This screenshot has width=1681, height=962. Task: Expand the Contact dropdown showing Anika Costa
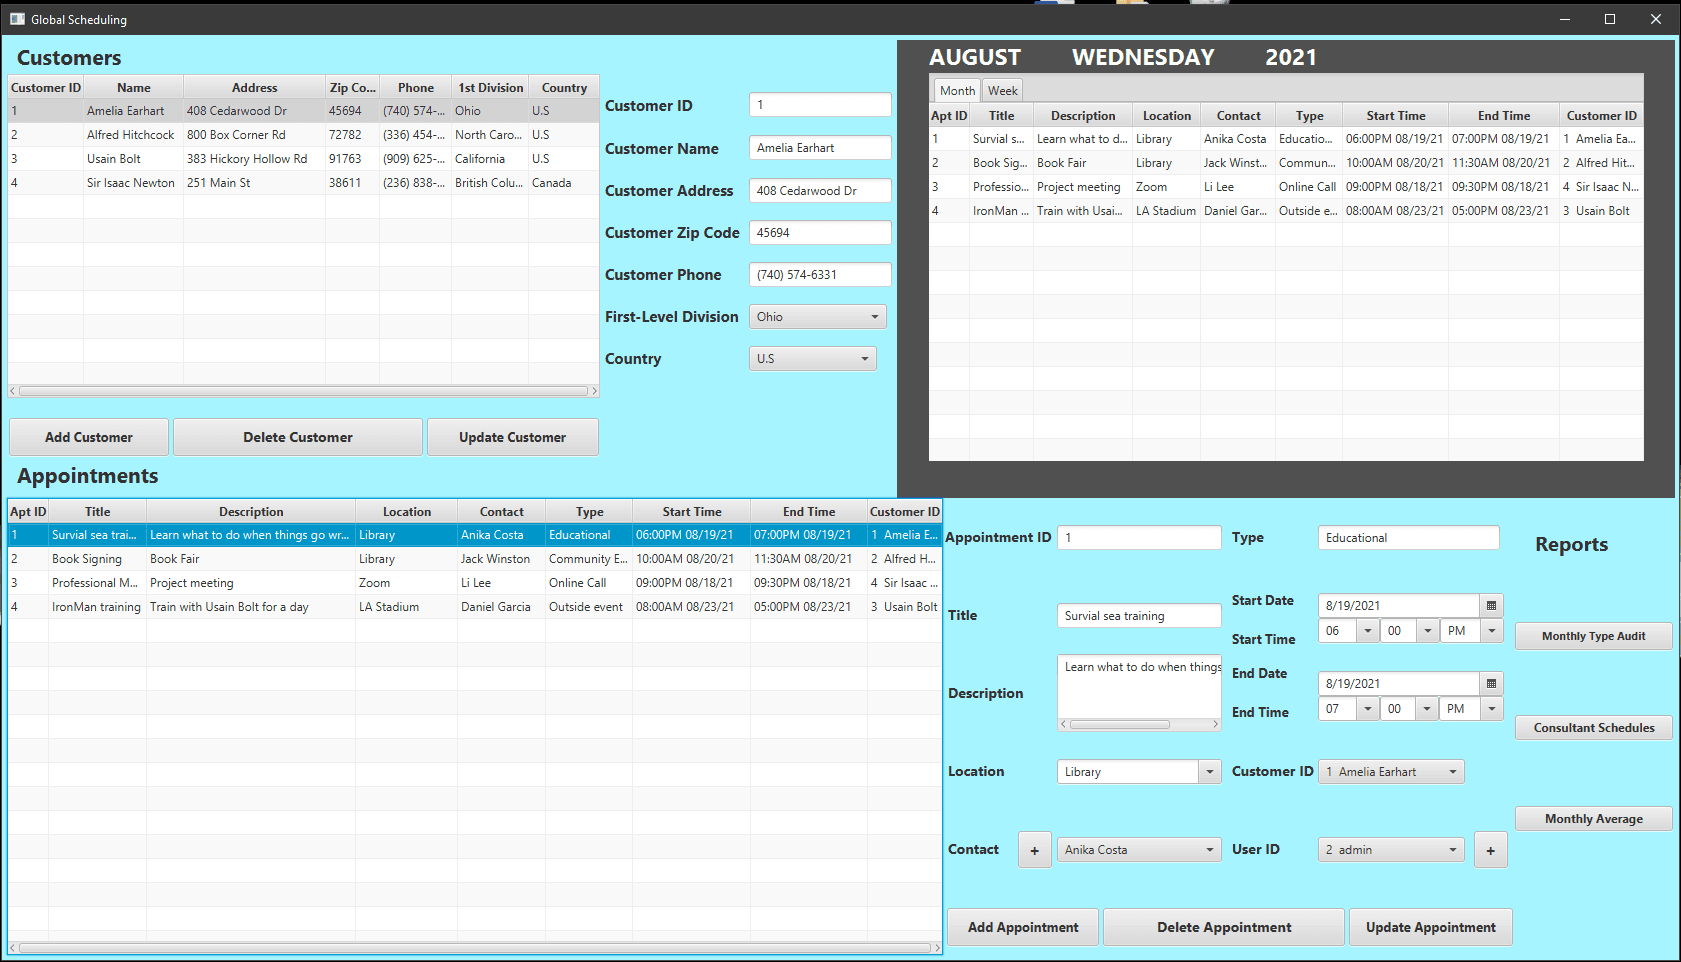(1139, 850)
